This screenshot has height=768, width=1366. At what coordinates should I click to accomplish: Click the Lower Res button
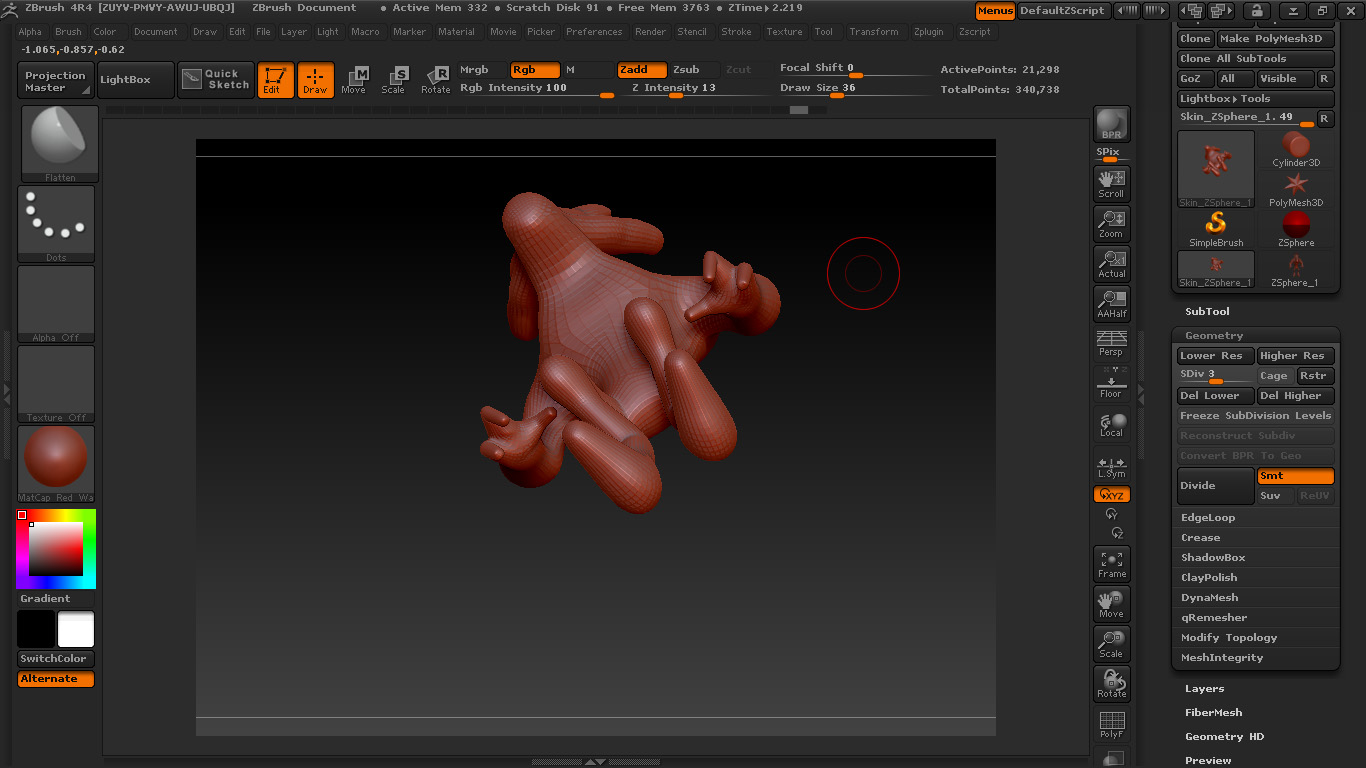pyautogui.click(x=1216, y=356)
